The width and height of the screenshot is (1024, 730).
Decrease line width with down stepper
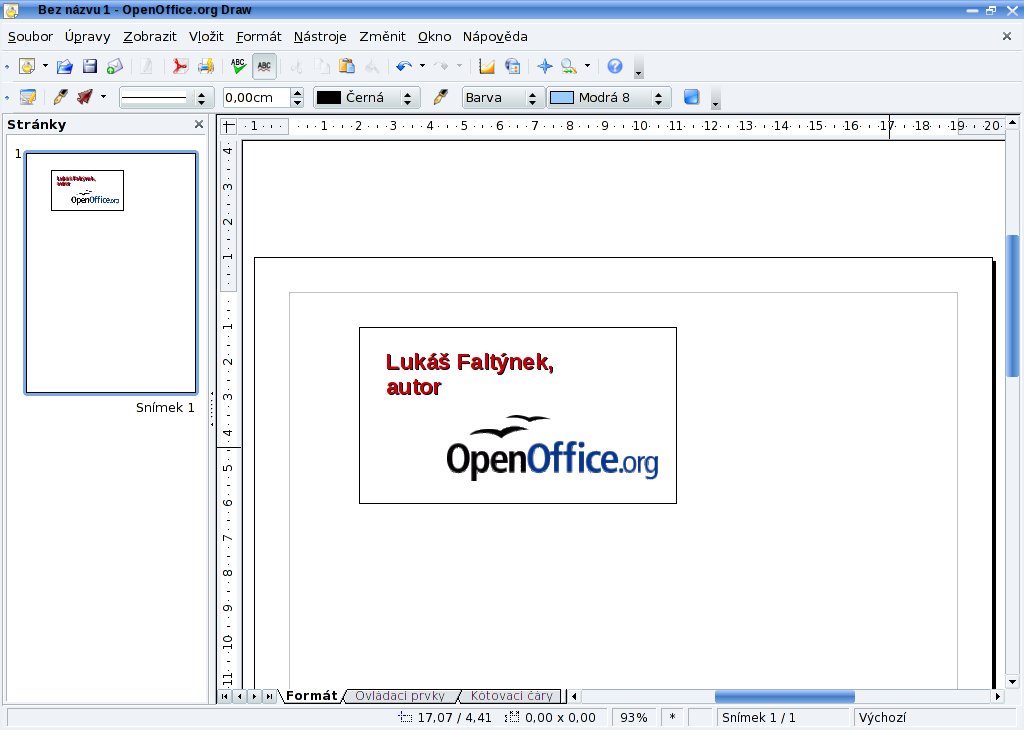point(297,103)
